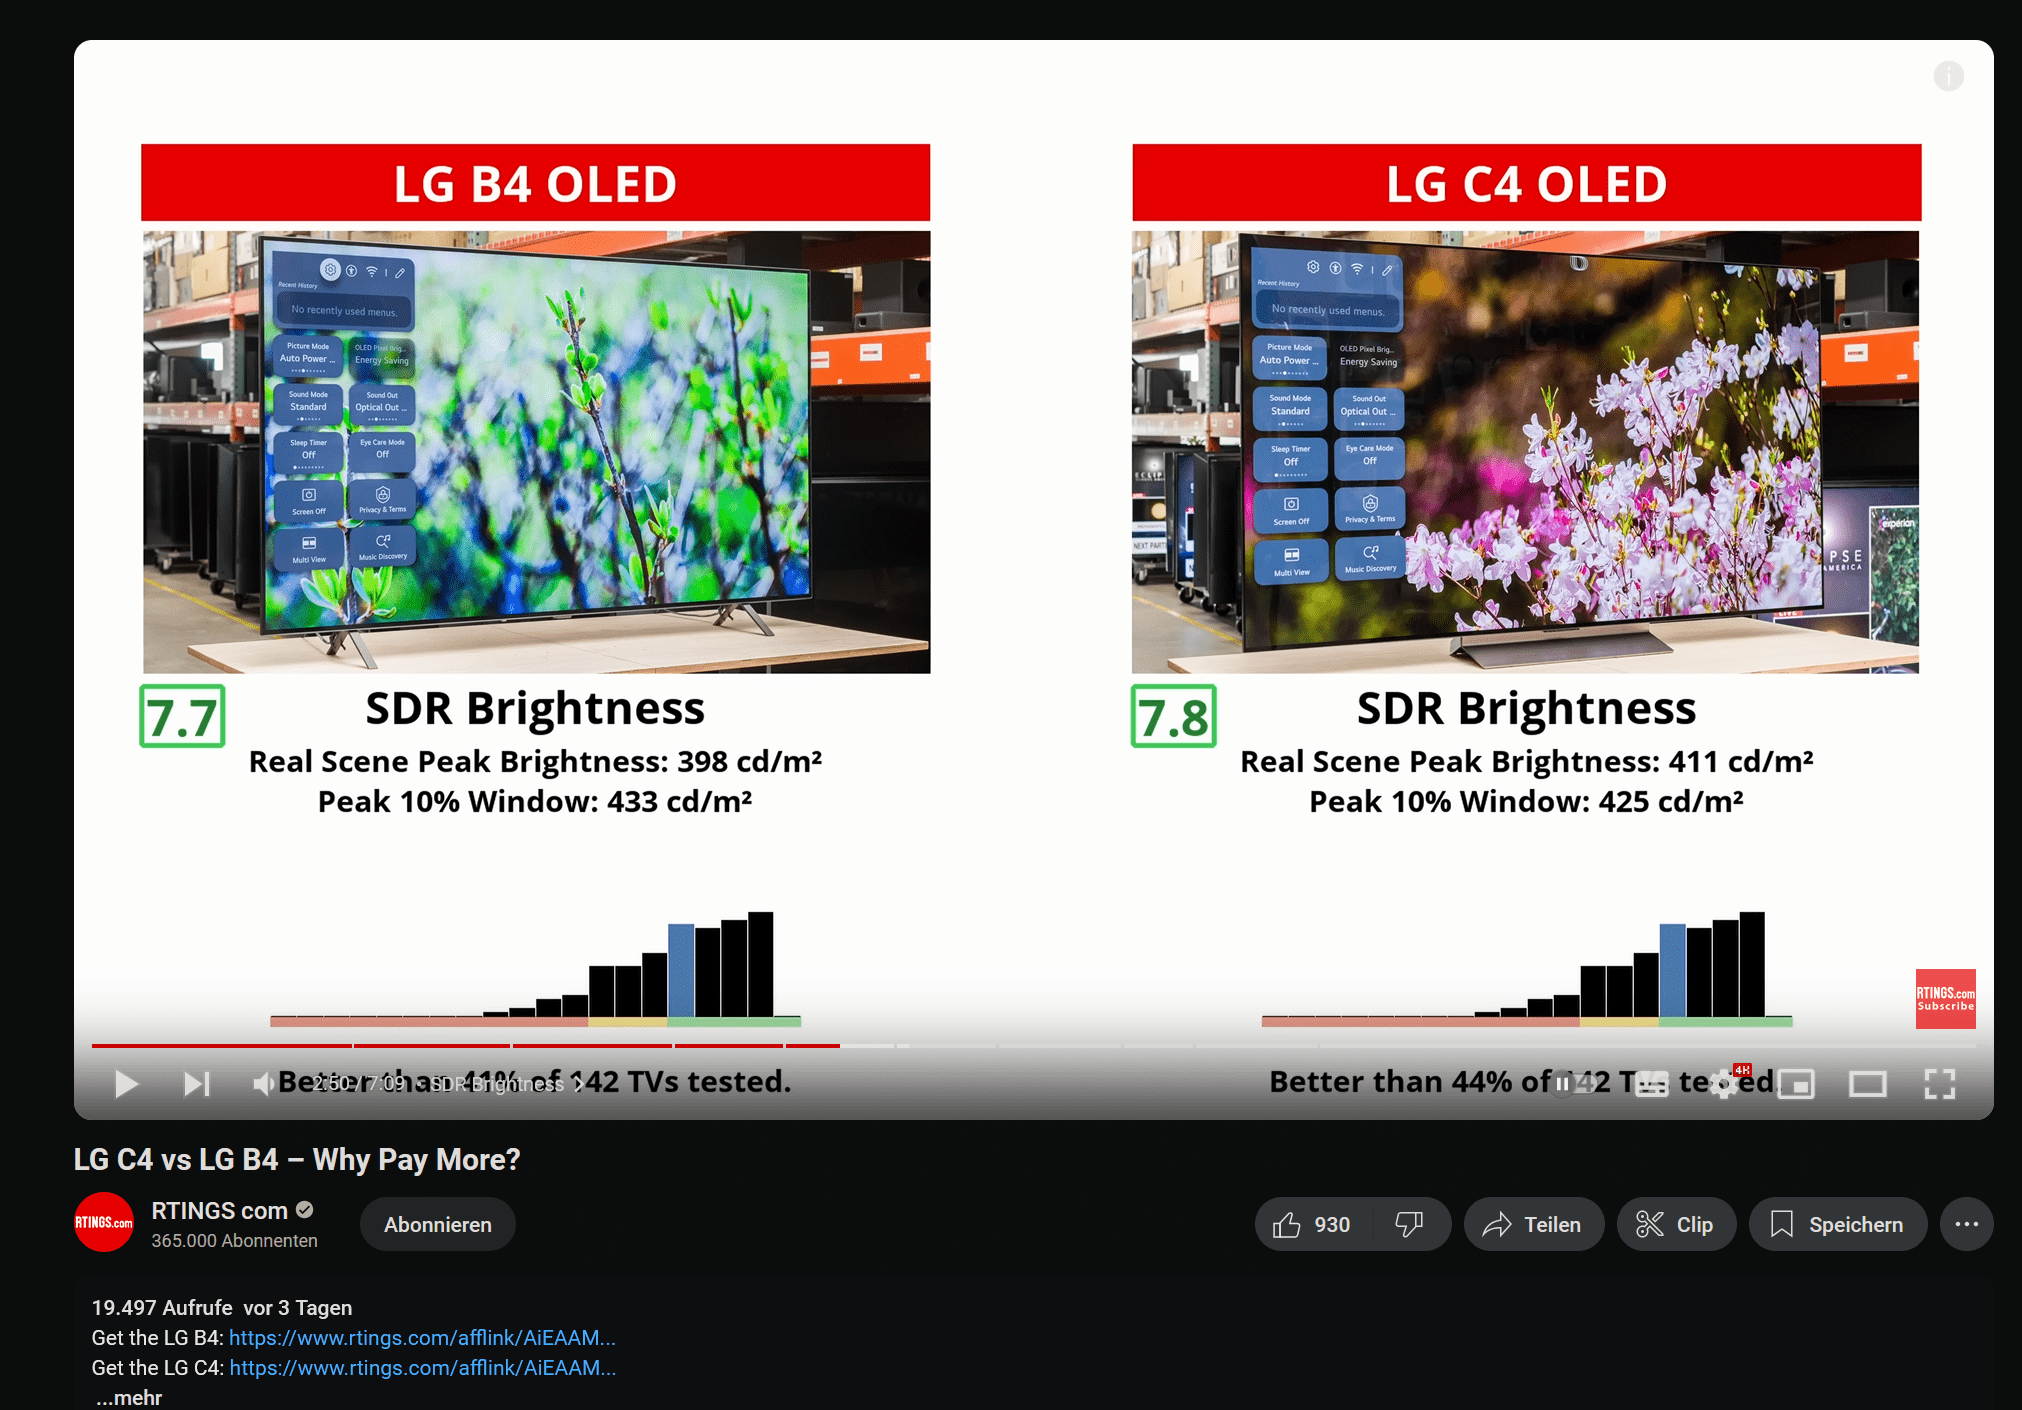Toggle subtitles in the player
Image resolution: width=2022 pixels, height=1410 pixels.
(1651, 1084)
